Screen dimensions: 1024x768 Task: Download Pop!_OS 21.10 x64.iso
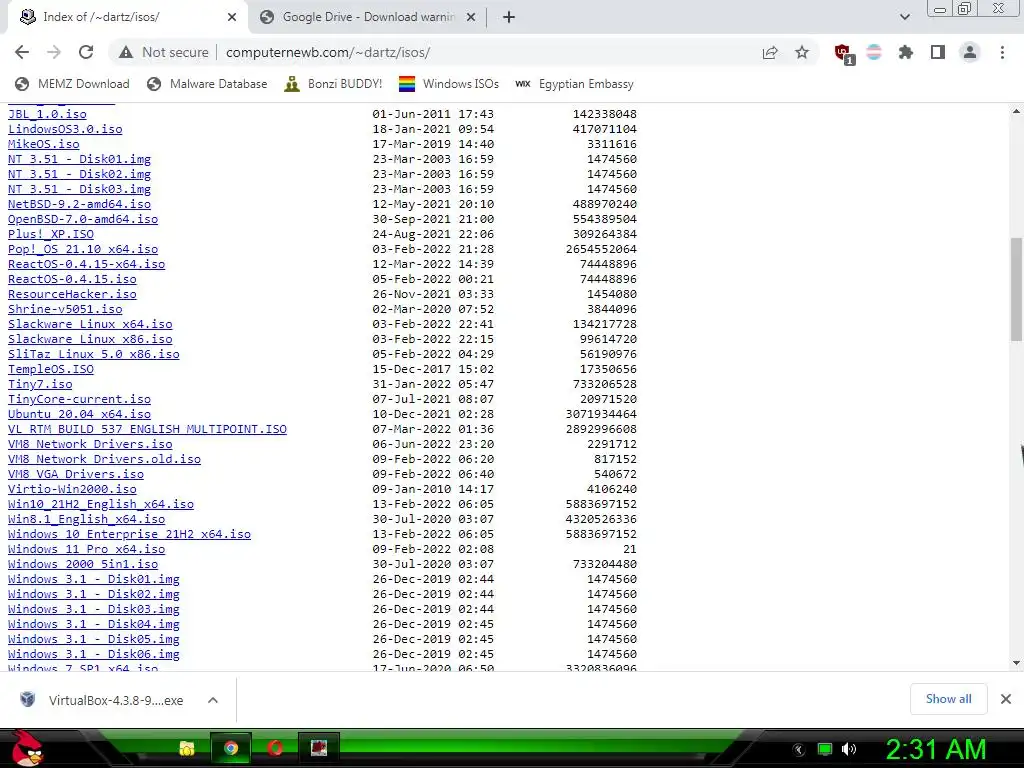tap(83, 249)
